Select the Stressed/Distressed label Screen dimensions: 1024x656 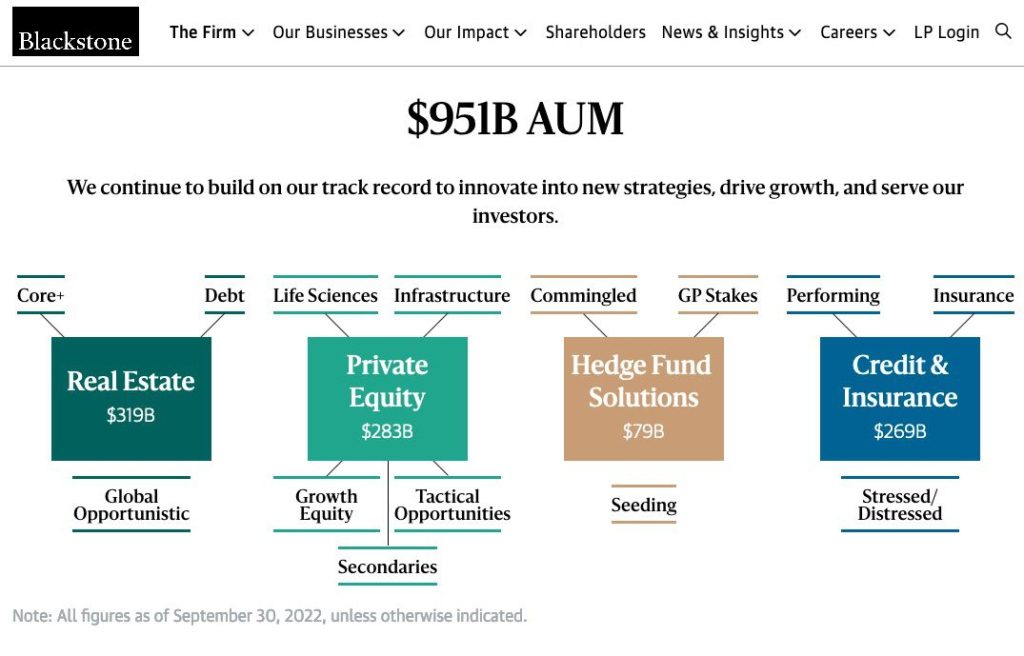pyautogui.click(x=900, y=504)
